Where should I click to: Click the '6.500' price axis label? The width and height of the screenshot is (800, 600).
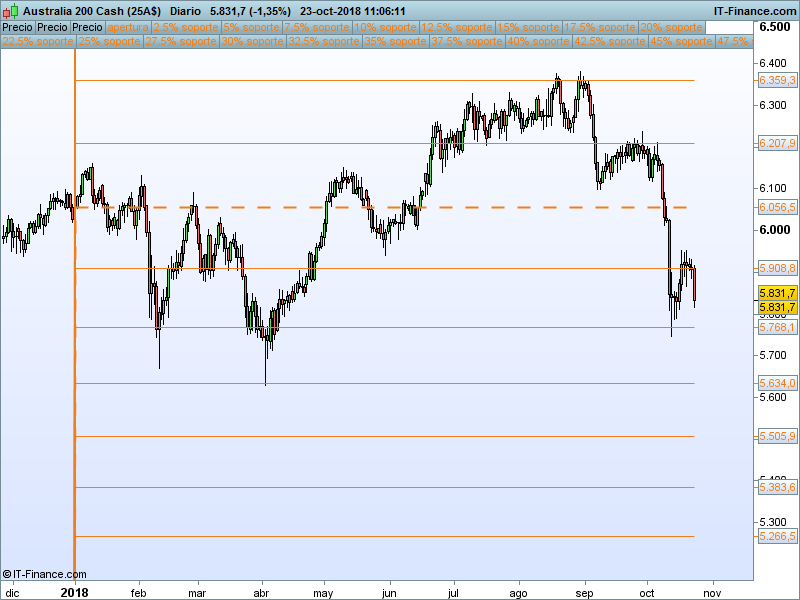[774, 27]
